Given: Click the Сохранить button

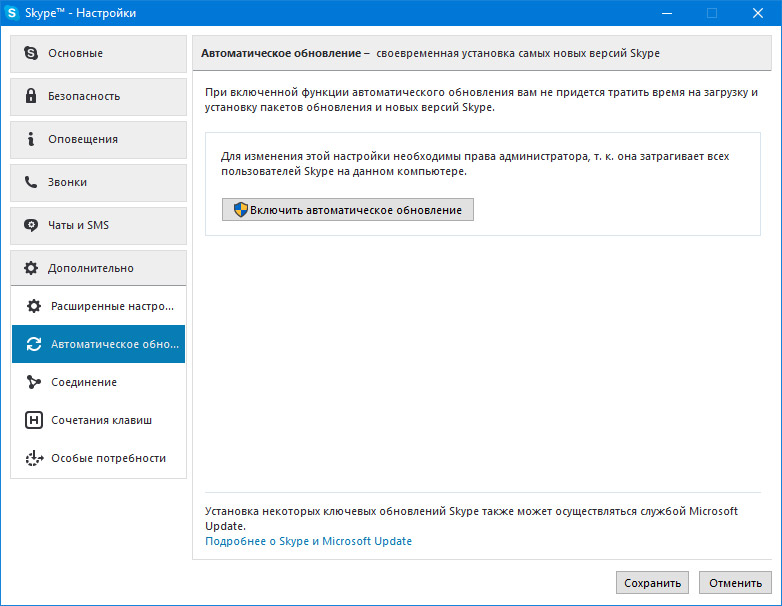Looking at the screenshot, I should pyautogui.click(x=652, y=583).
